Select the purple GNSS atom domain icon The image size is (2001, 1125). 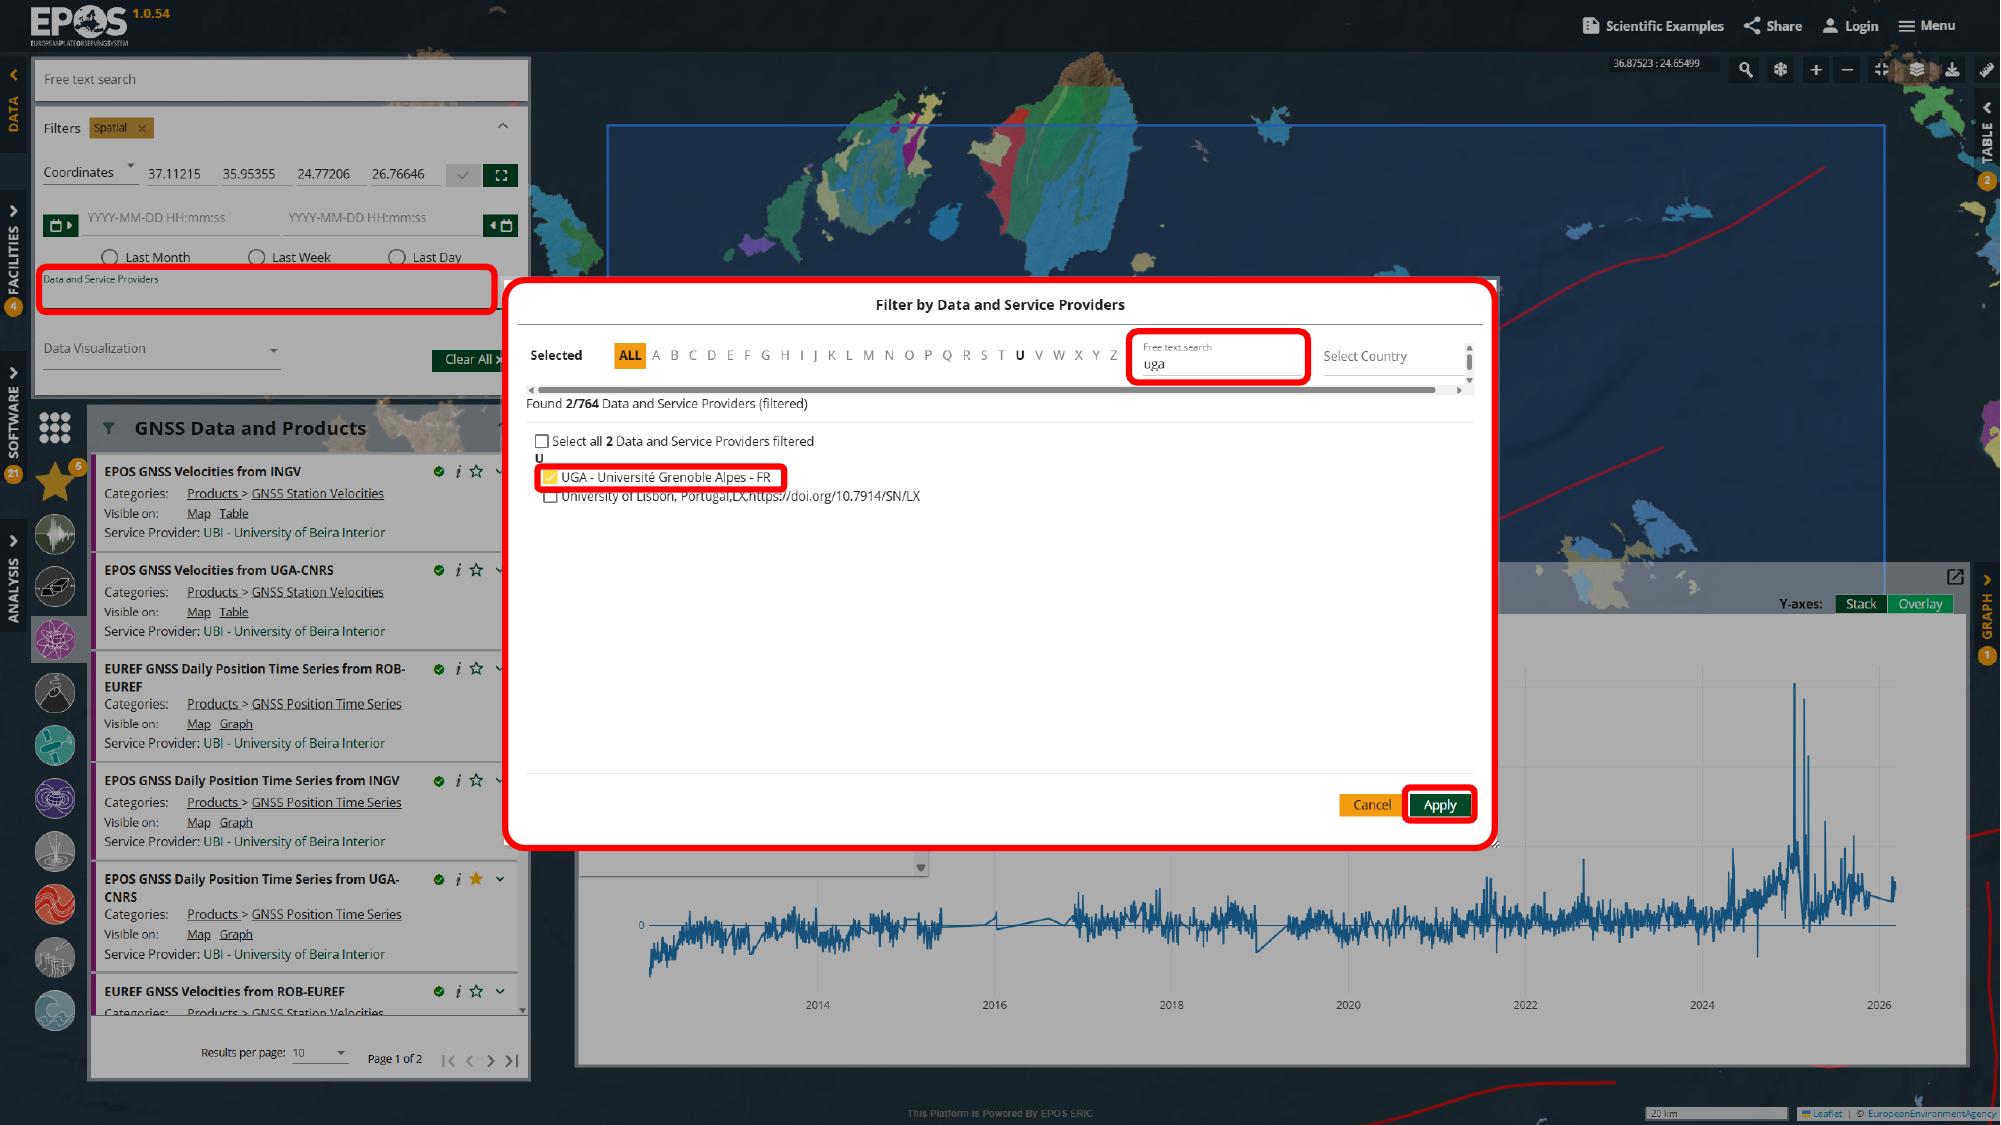point(55,640)
